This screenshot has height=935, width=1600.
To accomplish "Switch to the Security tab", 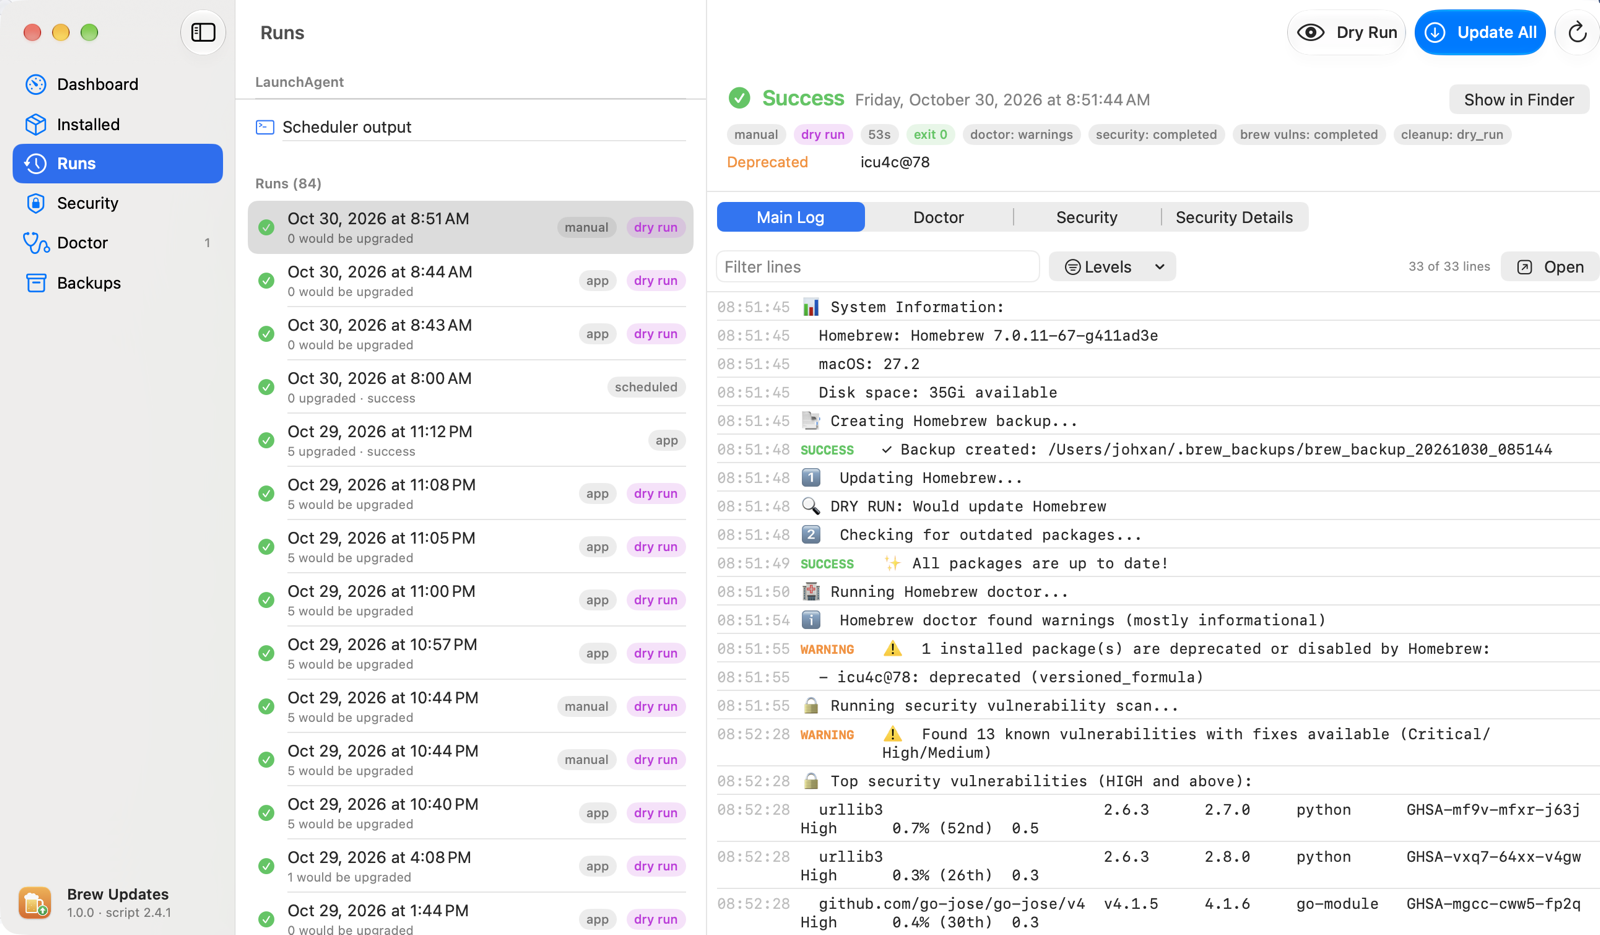I will [x=1087, y=217].
